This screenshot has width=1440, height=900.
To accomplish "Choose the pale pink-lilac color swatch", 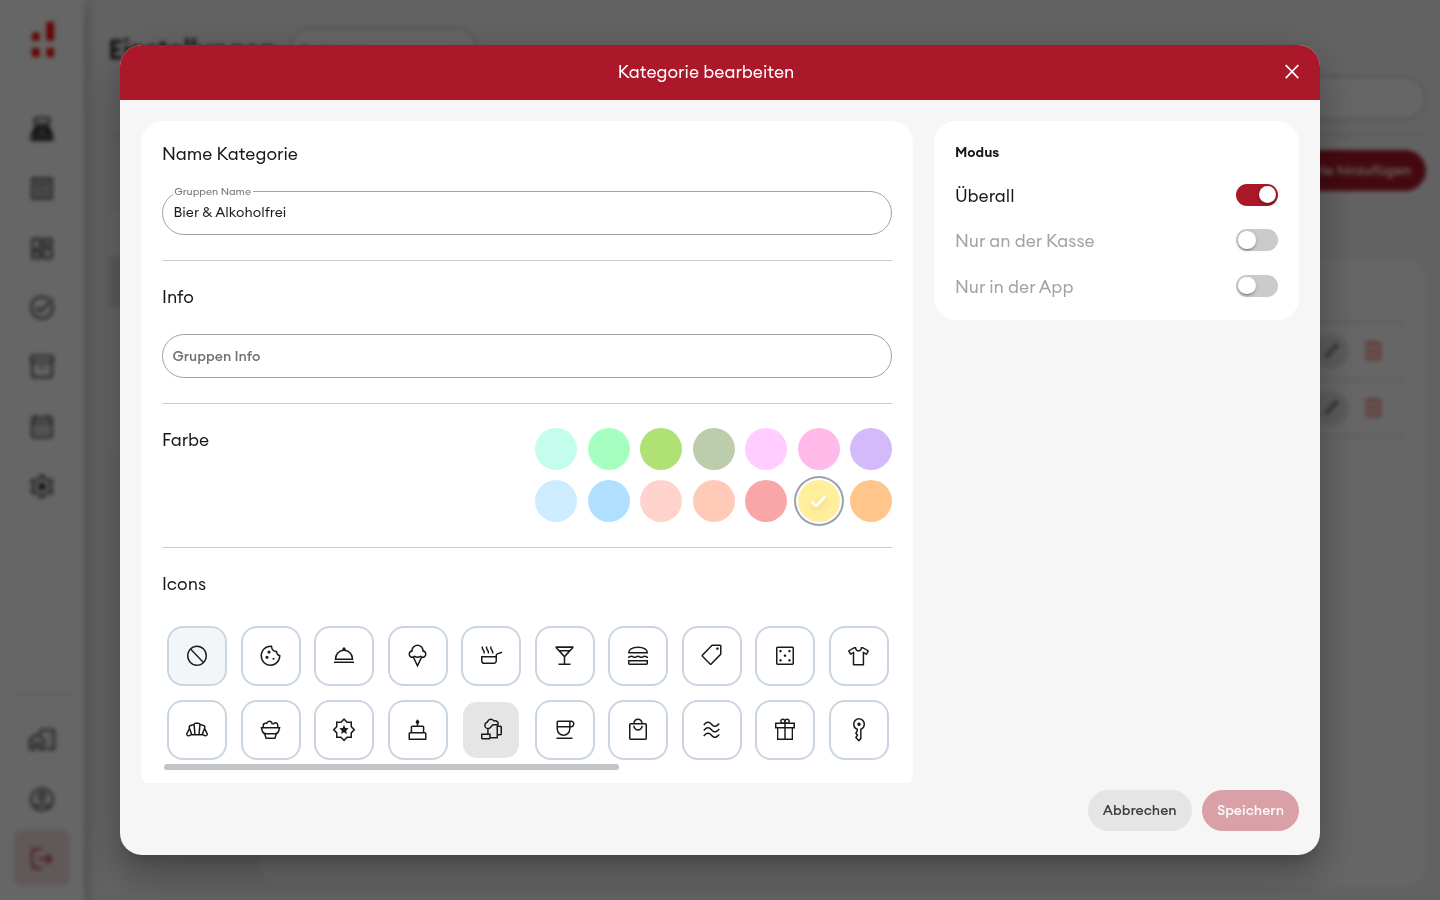I will (766, 449).
